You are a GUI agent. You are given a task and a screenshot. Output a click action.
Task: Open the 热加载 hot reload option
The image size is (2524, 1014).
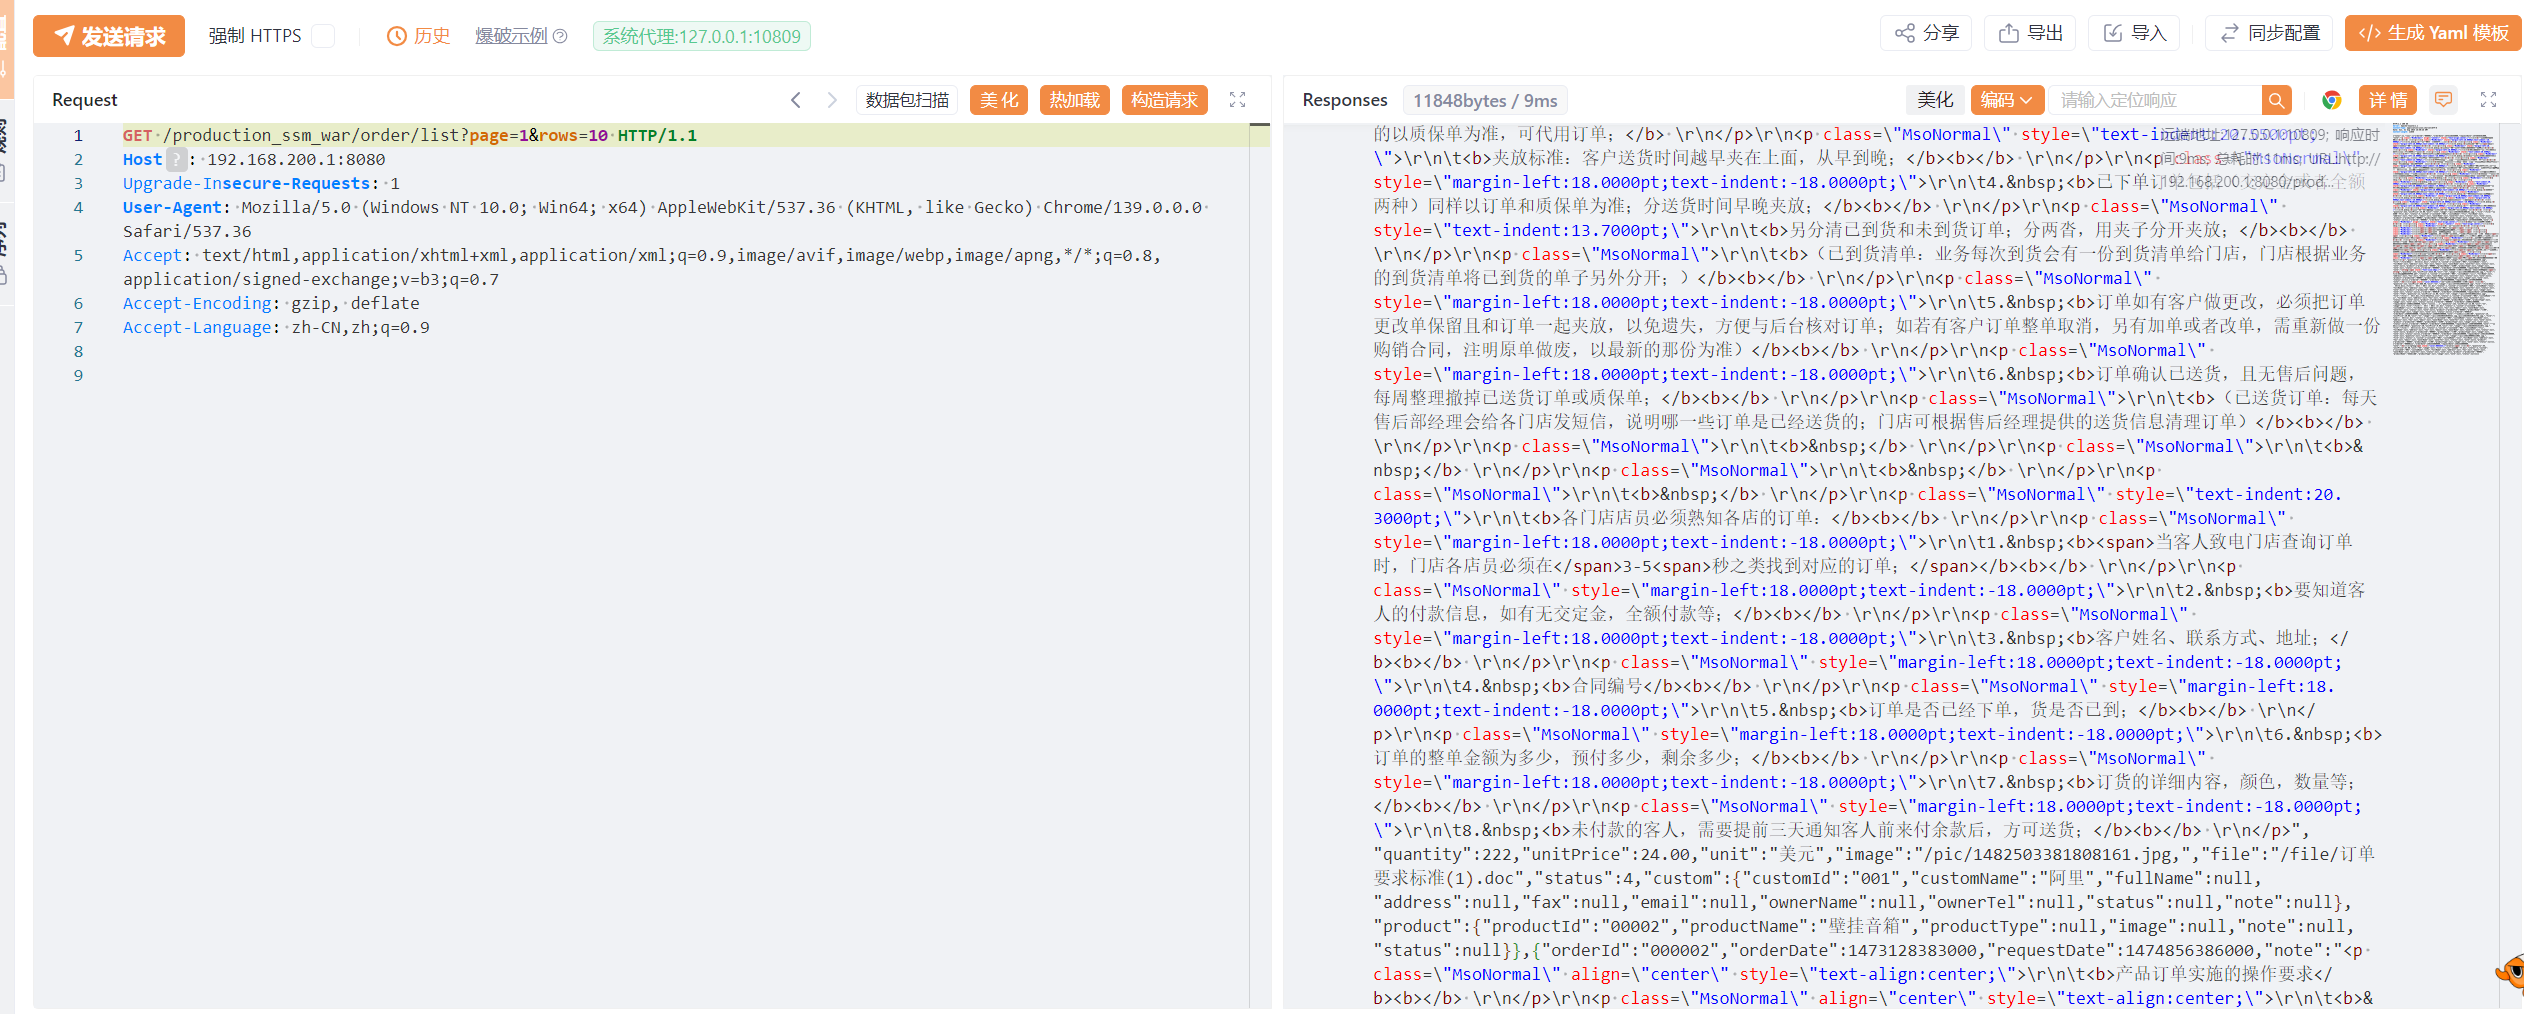[x=1074, y=100]
